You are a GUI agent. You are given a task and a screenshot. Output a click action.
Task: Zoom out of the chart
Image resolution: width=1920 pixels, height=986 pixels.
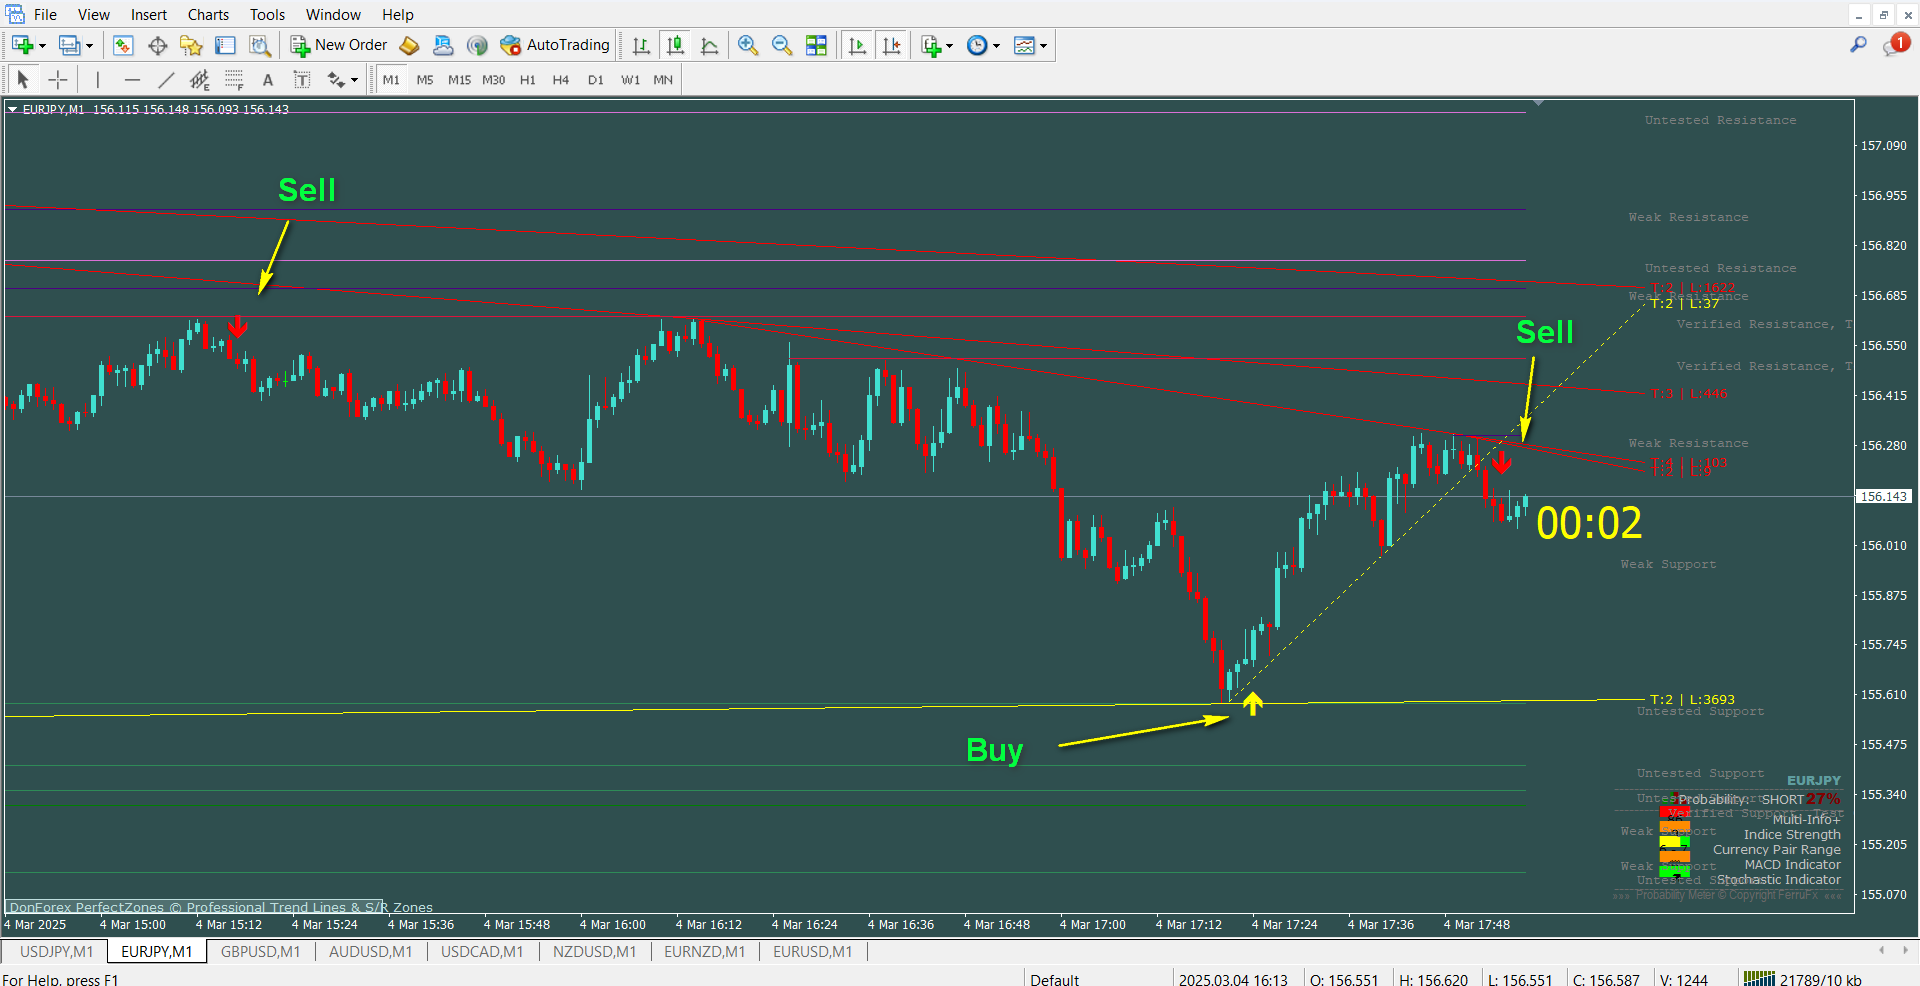pos(782,45)
